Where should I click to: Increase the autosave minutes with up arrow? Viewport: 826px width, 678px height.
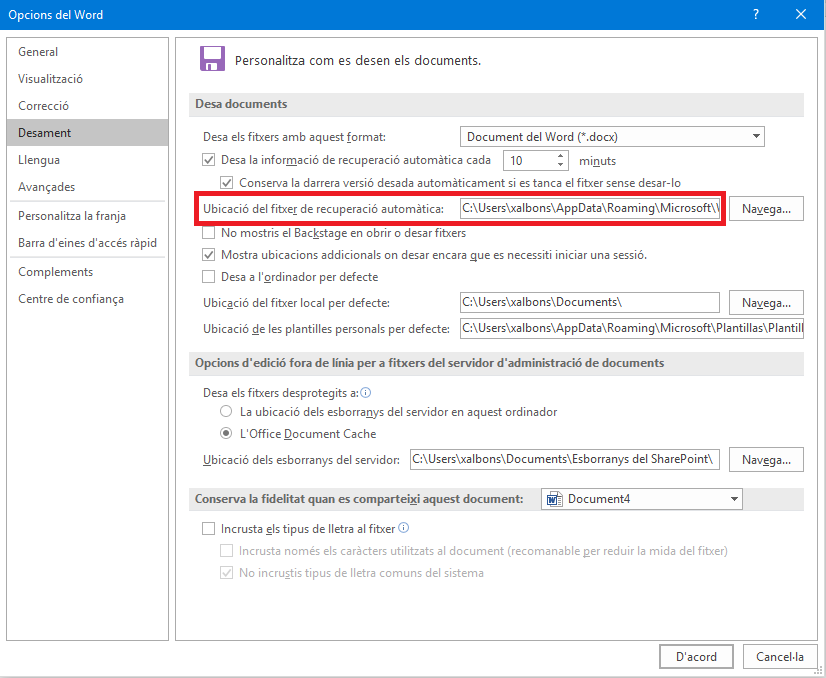[x=560, y=155]
